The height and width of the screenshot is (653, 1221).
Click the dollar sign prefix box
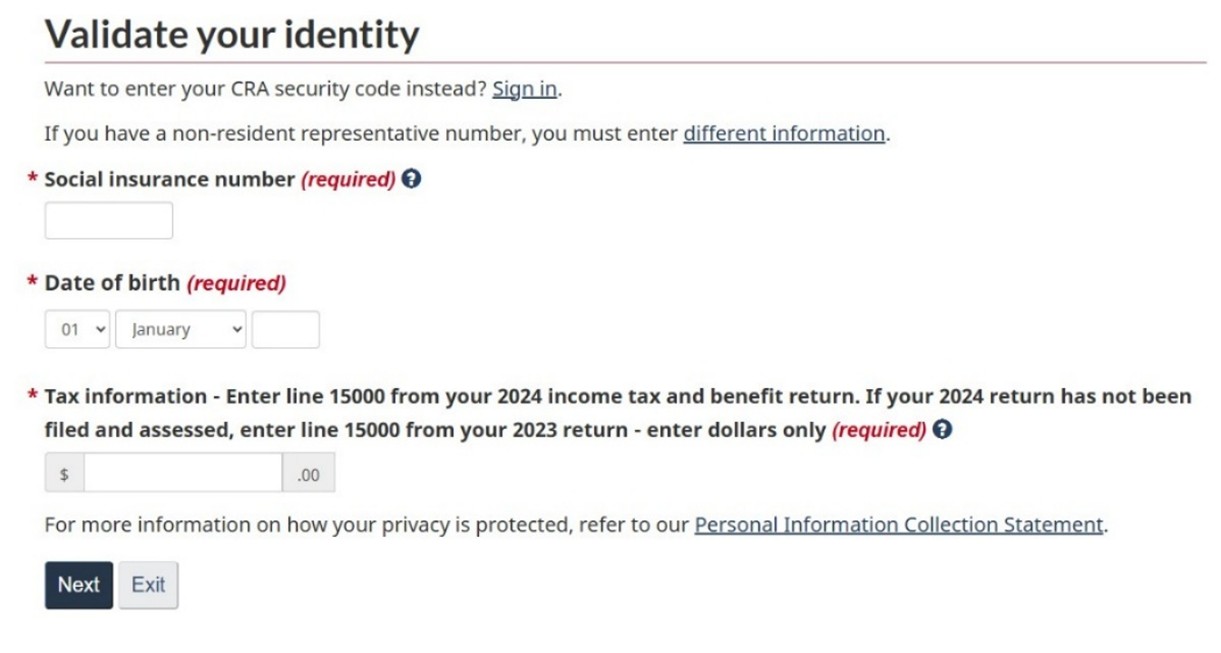pyautogui.click(x=65, y=473)
